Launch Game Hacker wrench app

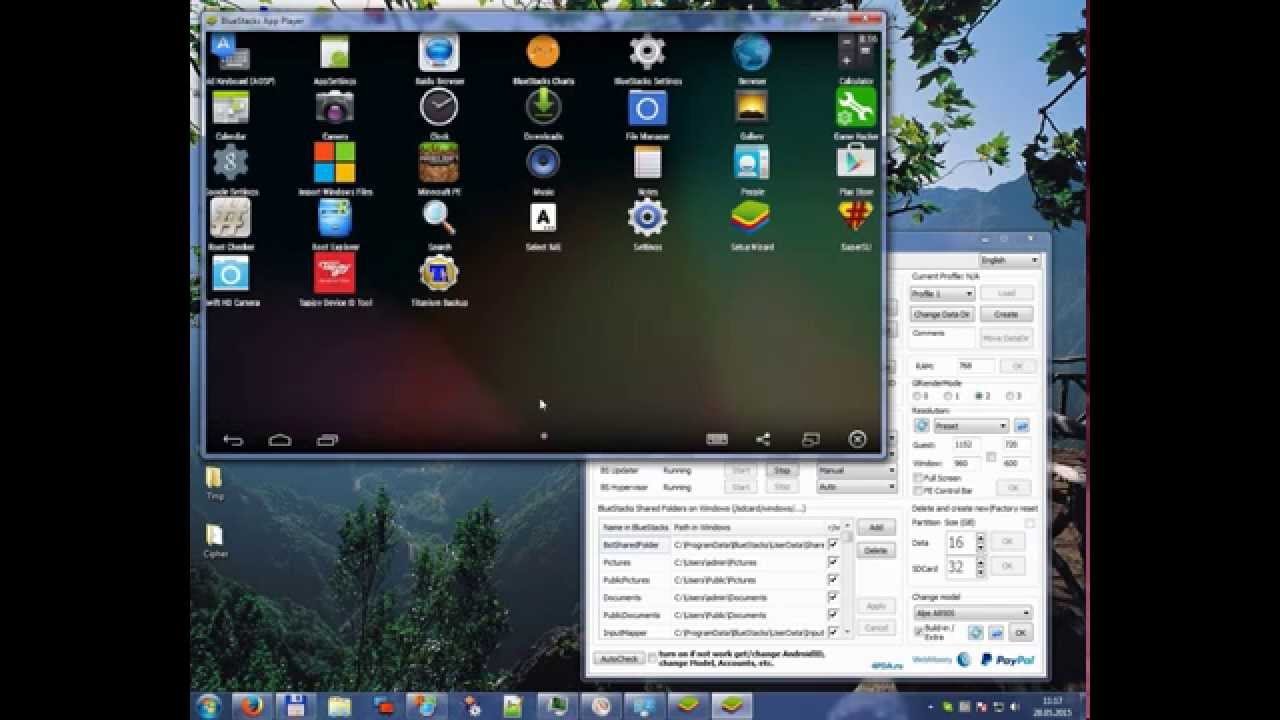[x=856, y=107]
